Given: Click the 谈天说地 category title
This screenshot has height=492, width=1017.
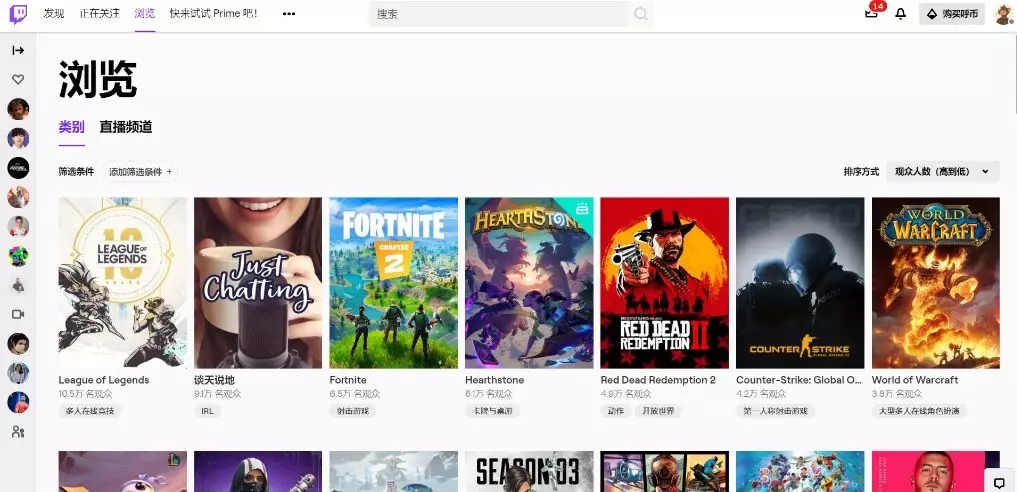Looking at the screenshot, I should coord(214,380).
